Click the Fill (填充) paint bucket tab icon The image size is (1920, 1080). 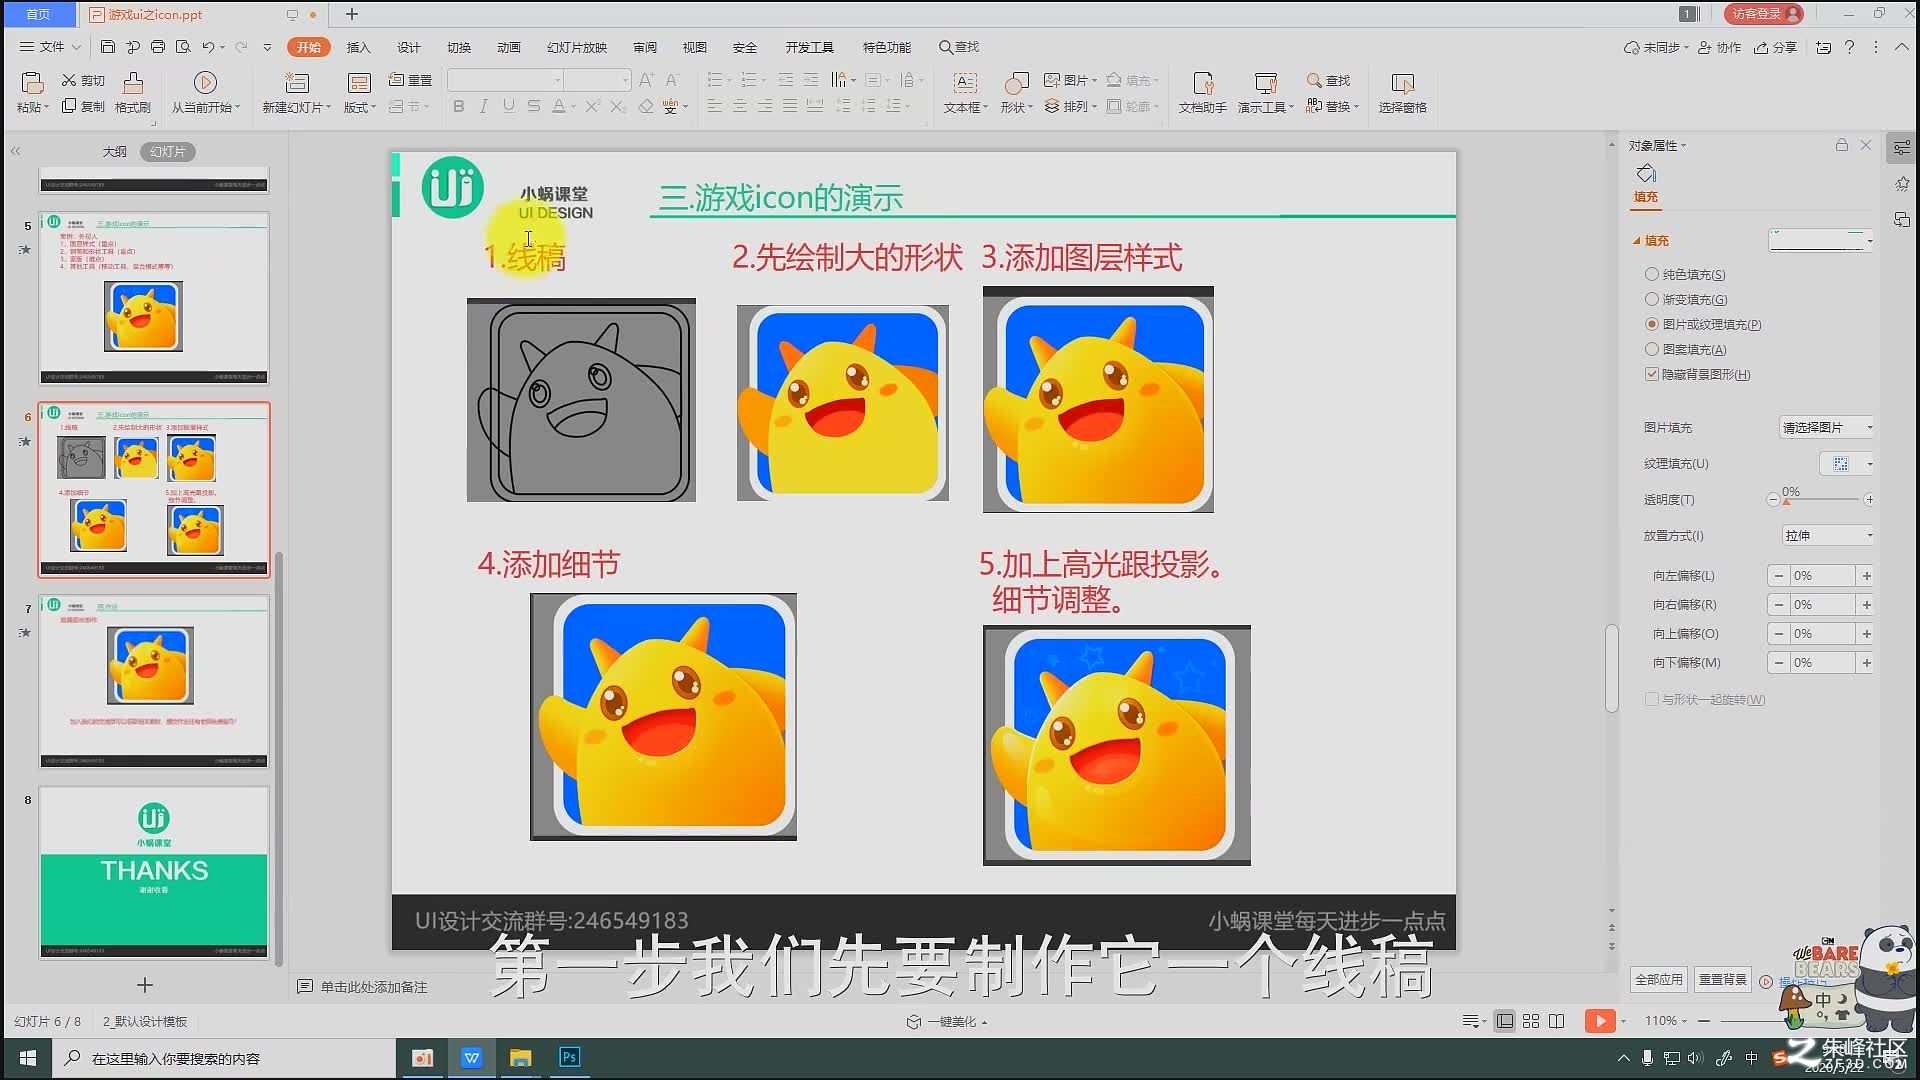click(x=1646, y=175)
